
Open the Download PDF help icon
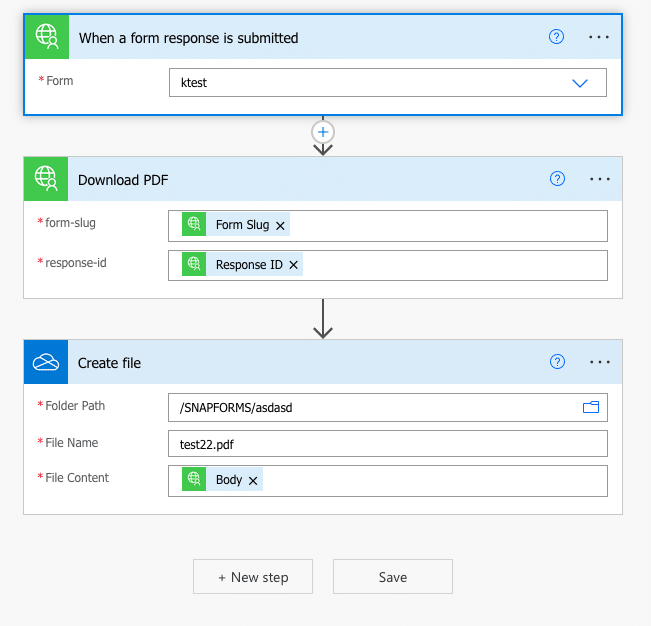click(x=558, y=179)
